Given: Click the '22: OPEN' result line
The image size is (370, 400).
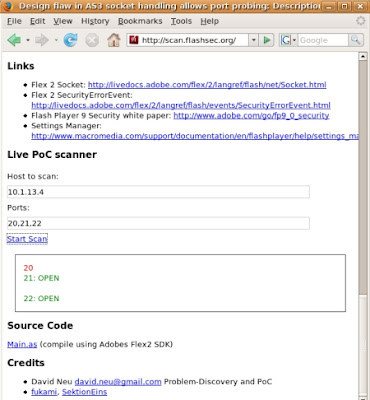Looking at the screenshot, I should (41, 298).
